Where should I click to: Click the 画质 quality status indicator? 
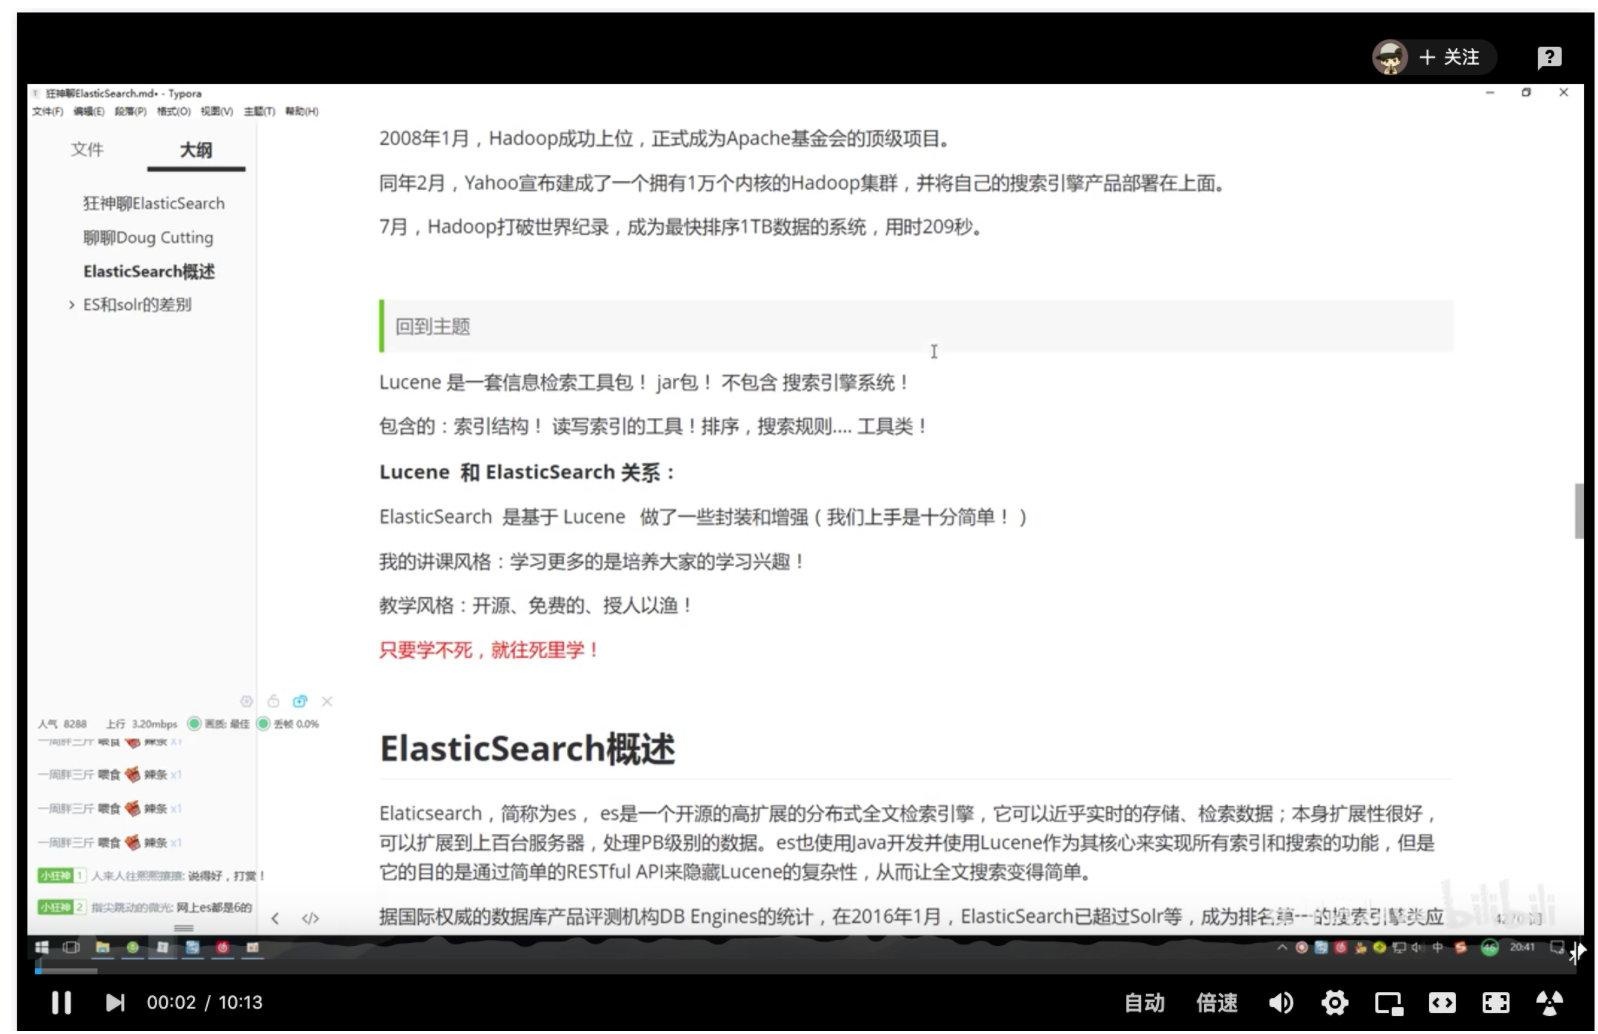(x=218, y=723)
